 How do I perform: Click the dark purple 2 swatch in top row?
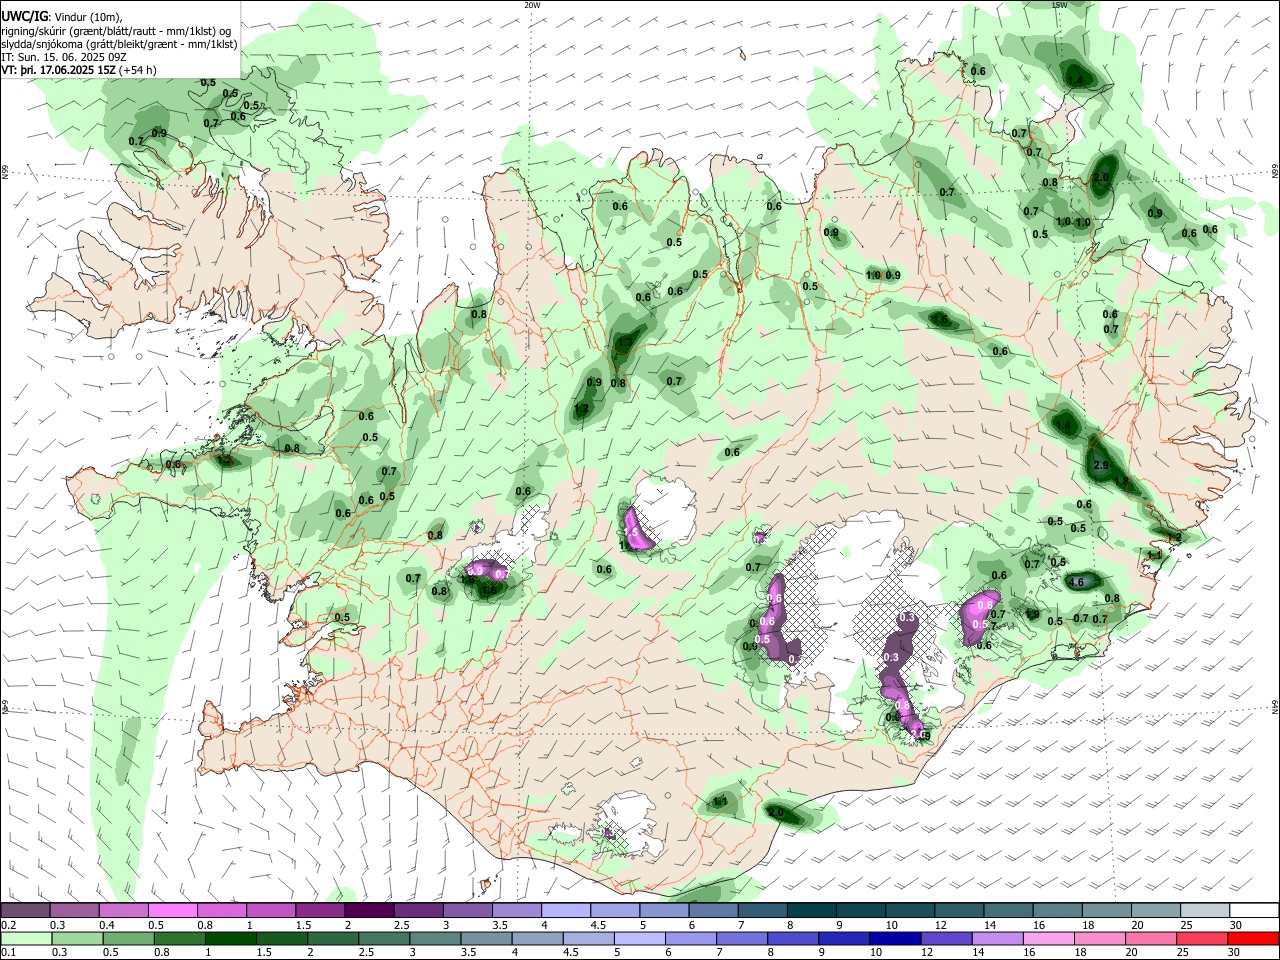click(368, 910)
